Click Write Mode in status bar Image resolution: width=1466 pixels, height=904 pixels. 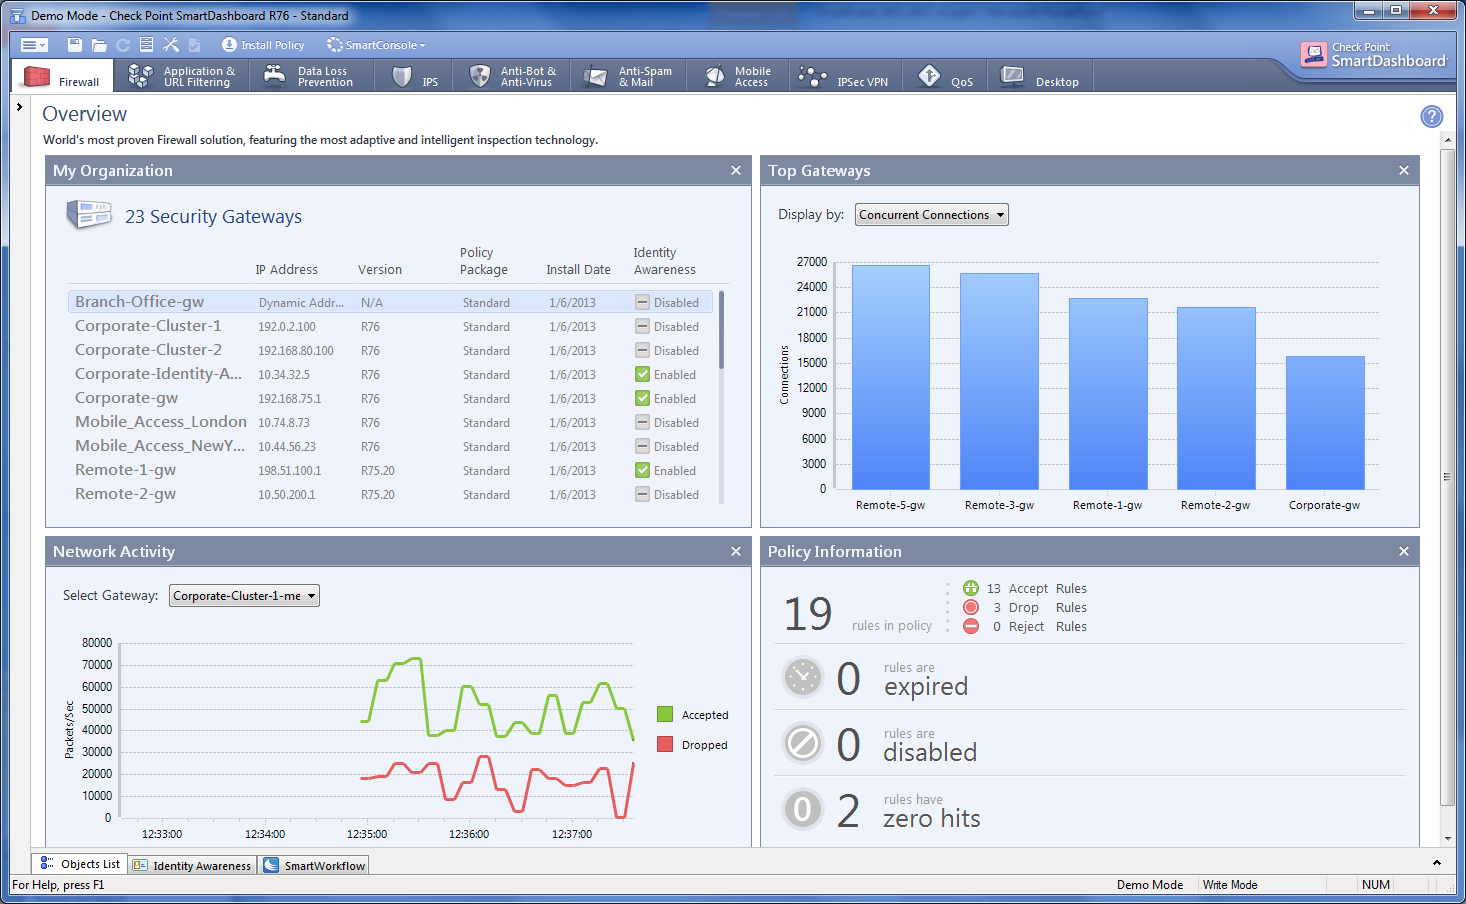1230,885
